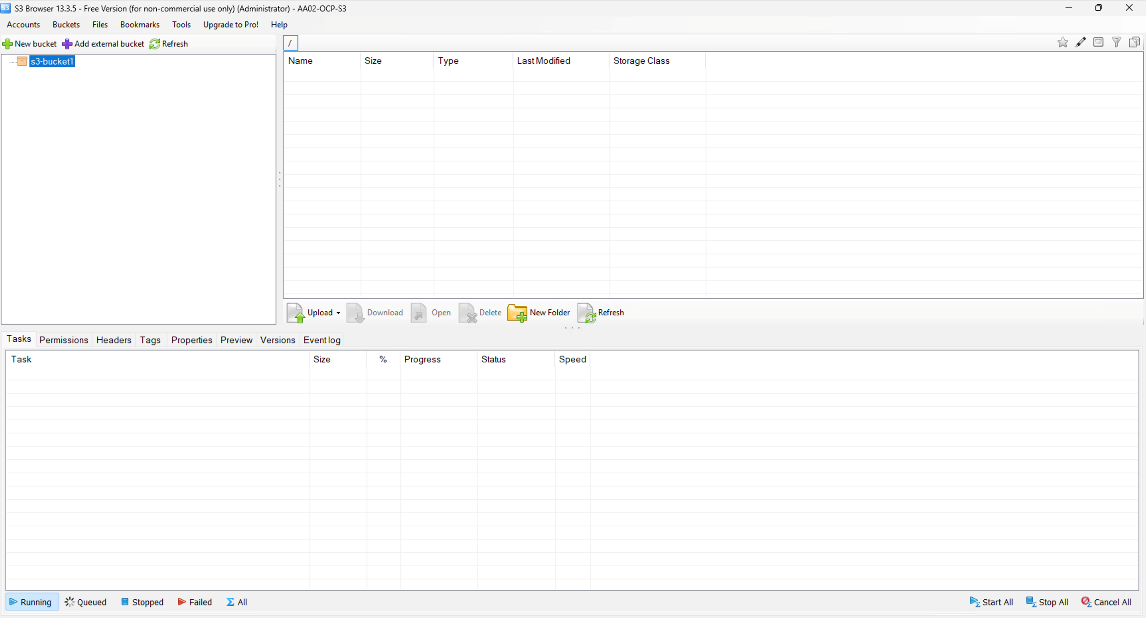
Task: Sort files by Type column
Action: tap(474, 61)
